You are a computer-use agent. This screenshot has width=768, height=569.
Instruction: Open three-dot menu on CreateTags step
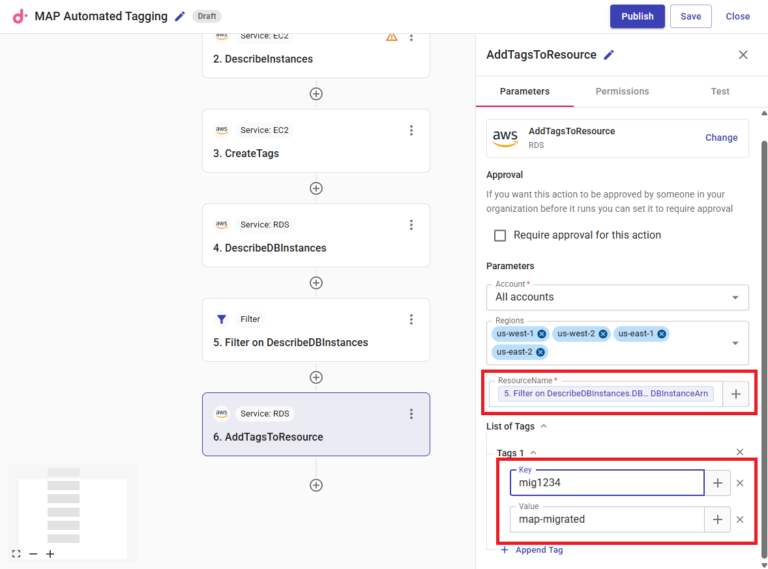(411, 130)
